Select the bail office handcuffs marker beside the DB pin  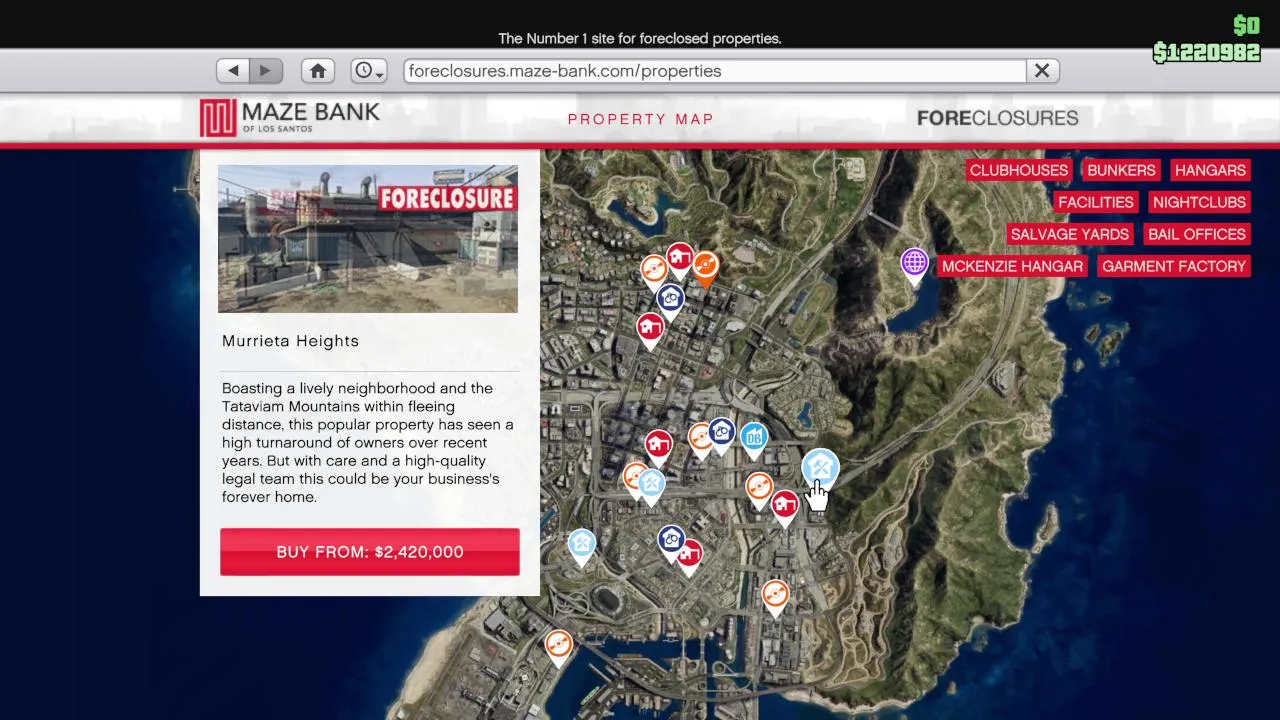[x=722, y=435]
